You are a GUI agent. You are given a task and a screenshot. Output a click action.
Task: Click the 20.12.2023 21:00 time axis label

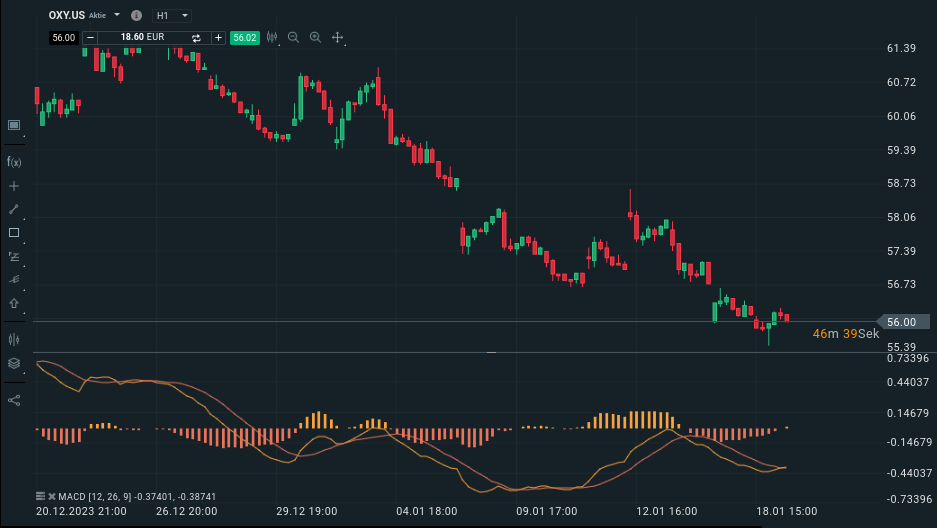81,511
